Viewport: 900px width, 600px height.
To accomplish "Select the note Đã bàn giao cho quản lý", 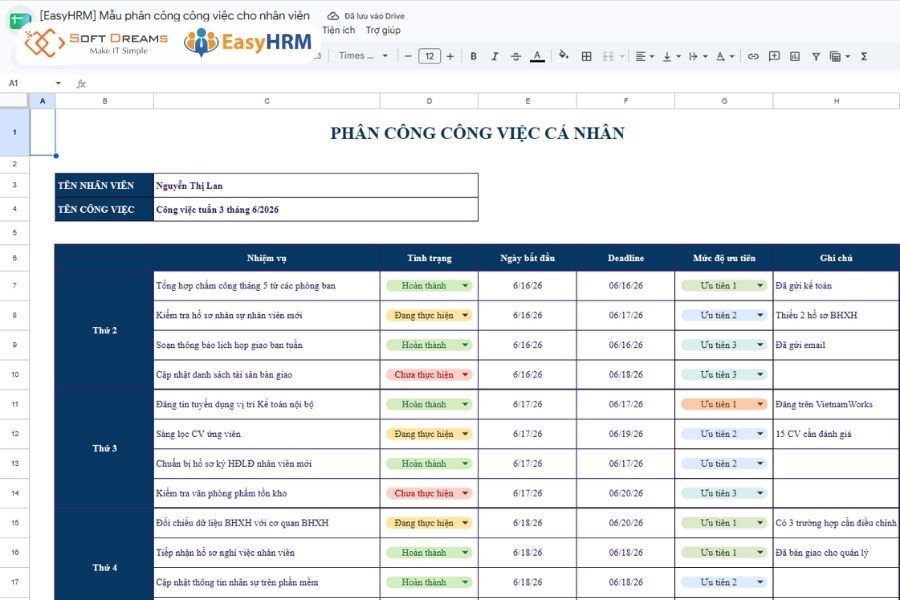I will coord(836,552).
